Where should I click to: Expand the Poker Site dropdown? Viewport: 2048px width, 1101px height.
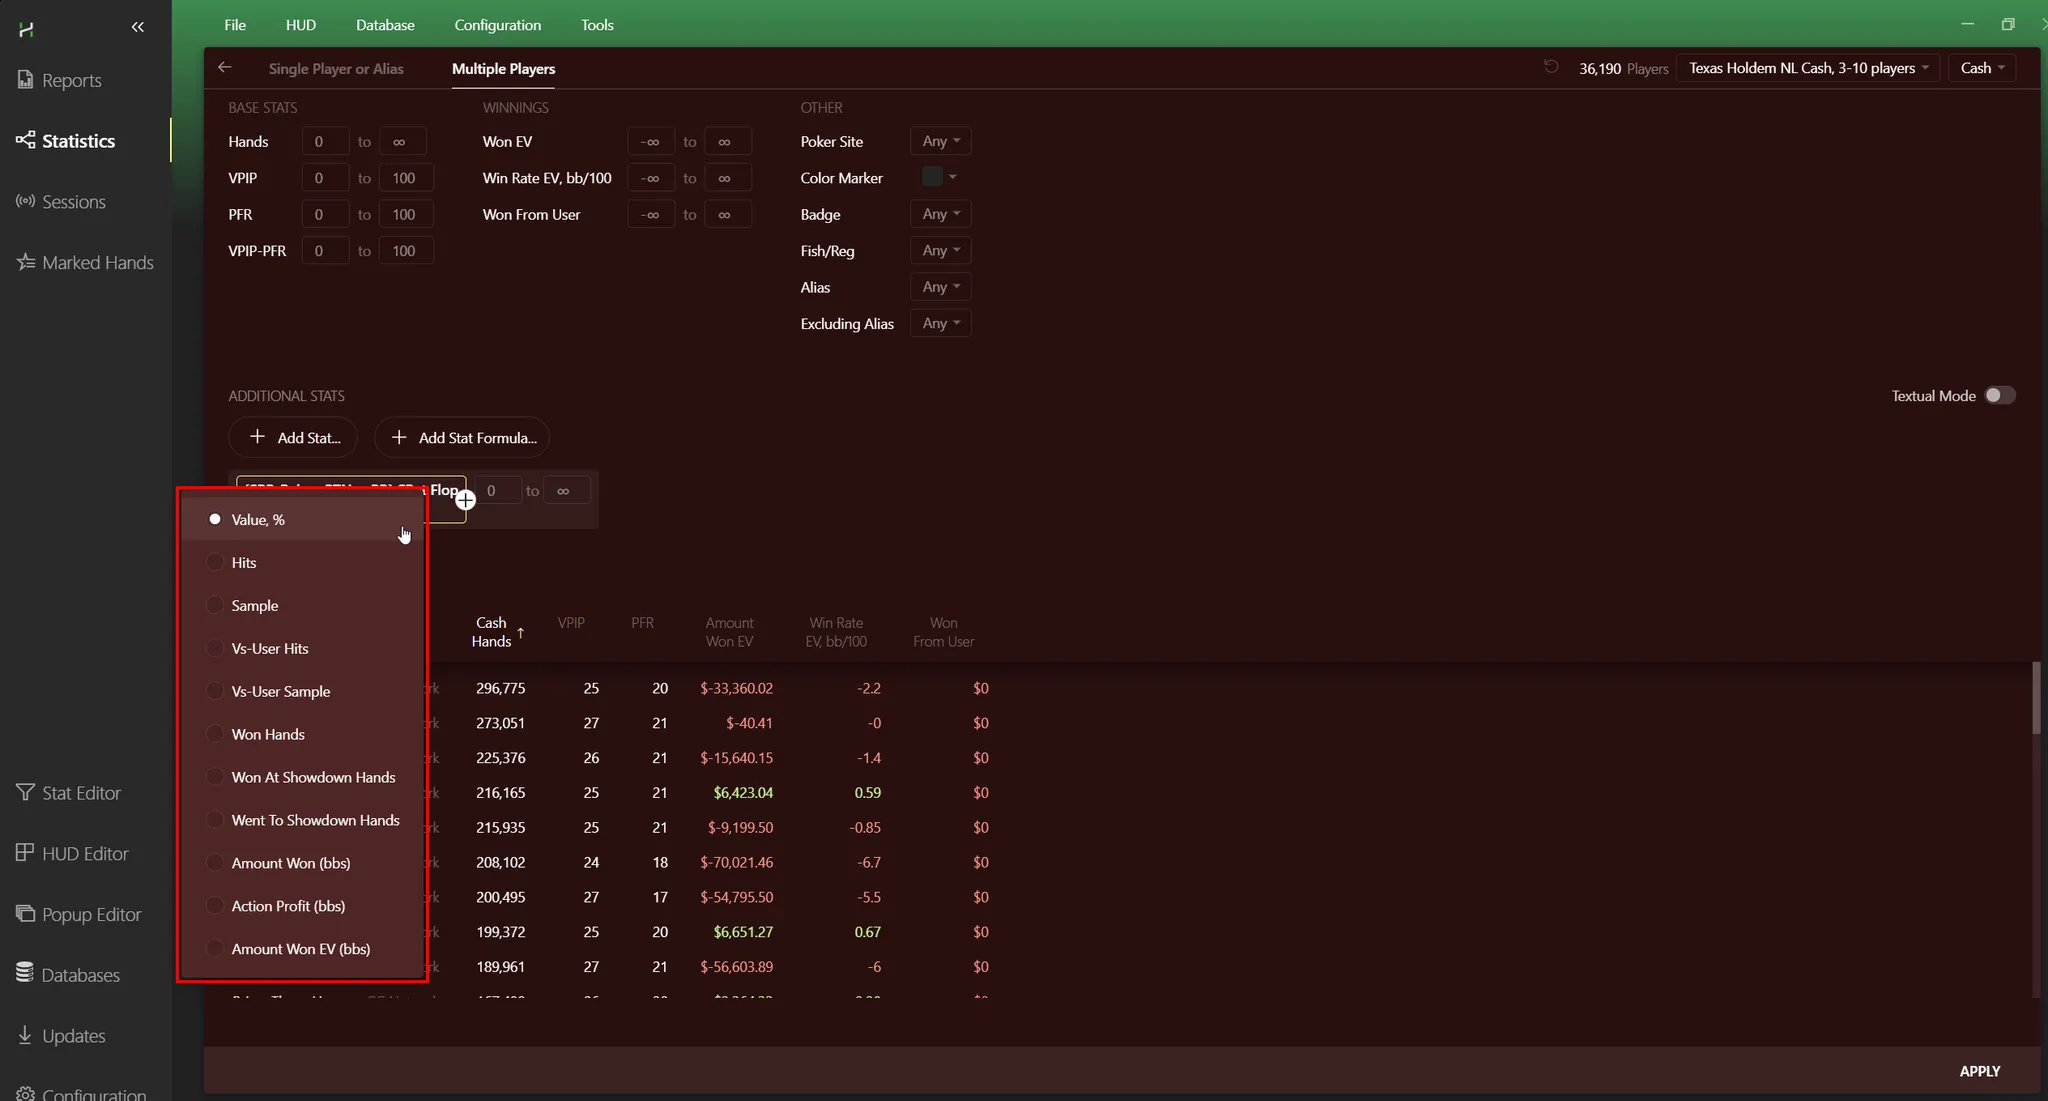[x=940, y=141]
